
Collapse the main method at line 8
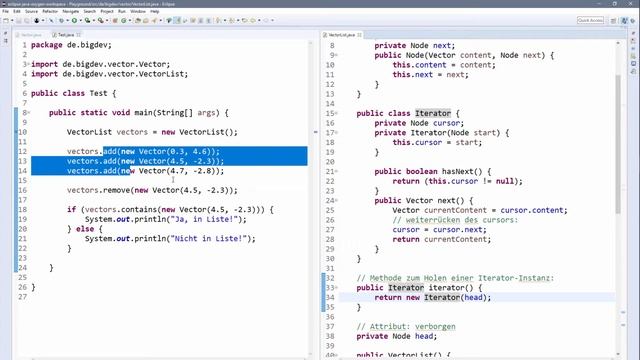(29, 113)
